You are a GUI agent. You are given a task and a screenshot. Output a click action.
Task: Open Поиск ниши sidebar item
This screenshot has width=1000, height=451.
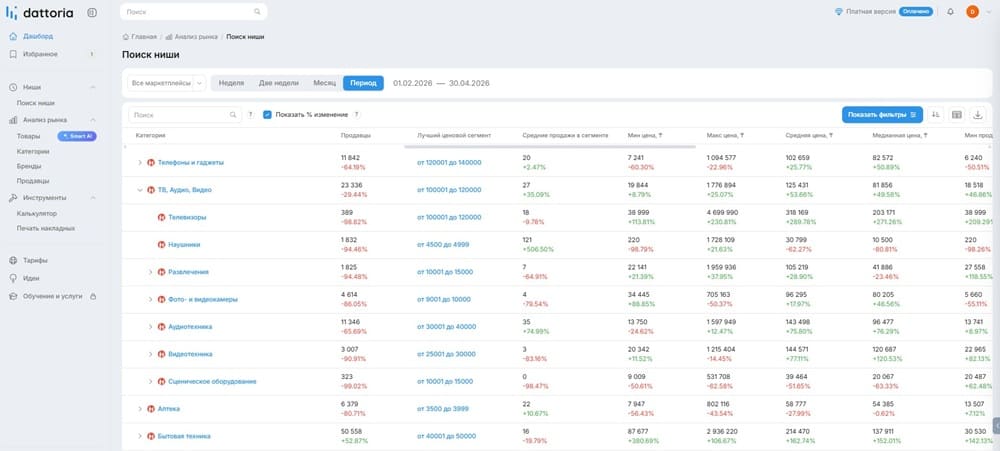(x=36, y=103)
